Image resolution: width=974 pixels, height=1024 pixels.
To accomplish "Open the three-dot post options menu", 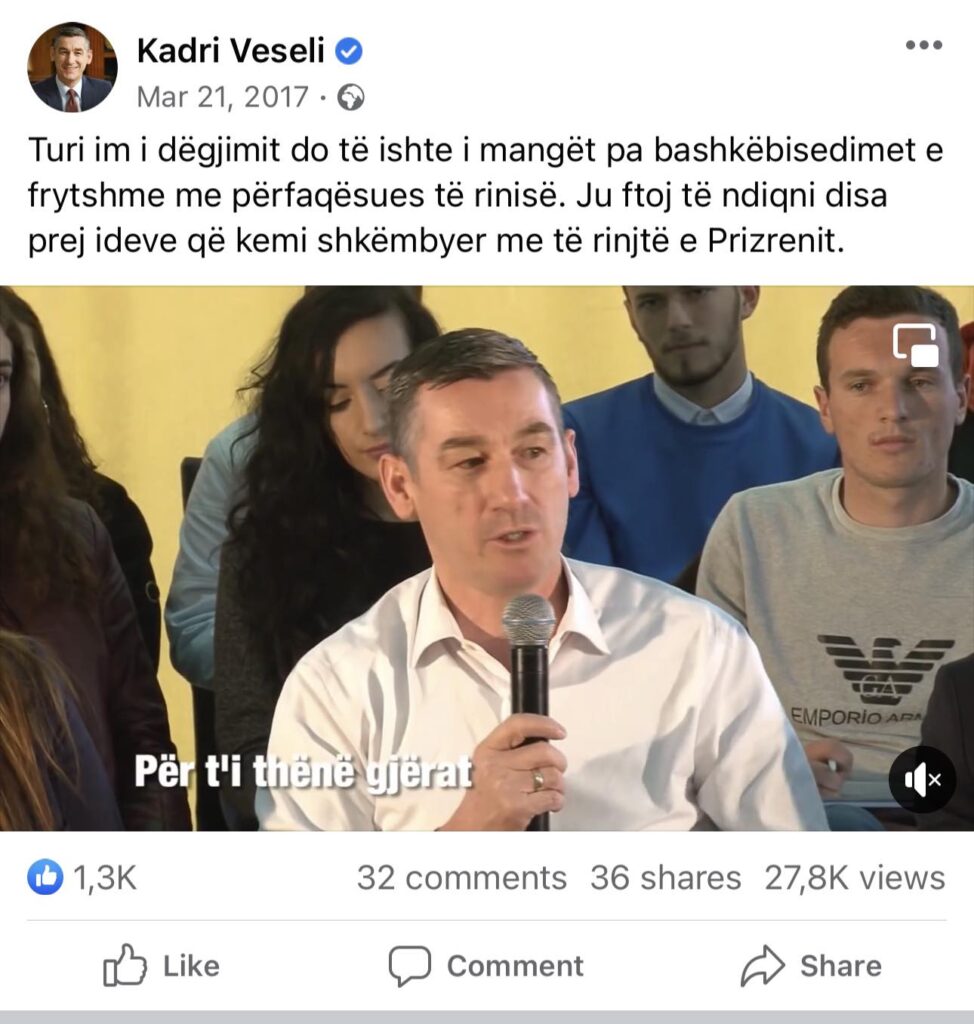I will point(924,45).
